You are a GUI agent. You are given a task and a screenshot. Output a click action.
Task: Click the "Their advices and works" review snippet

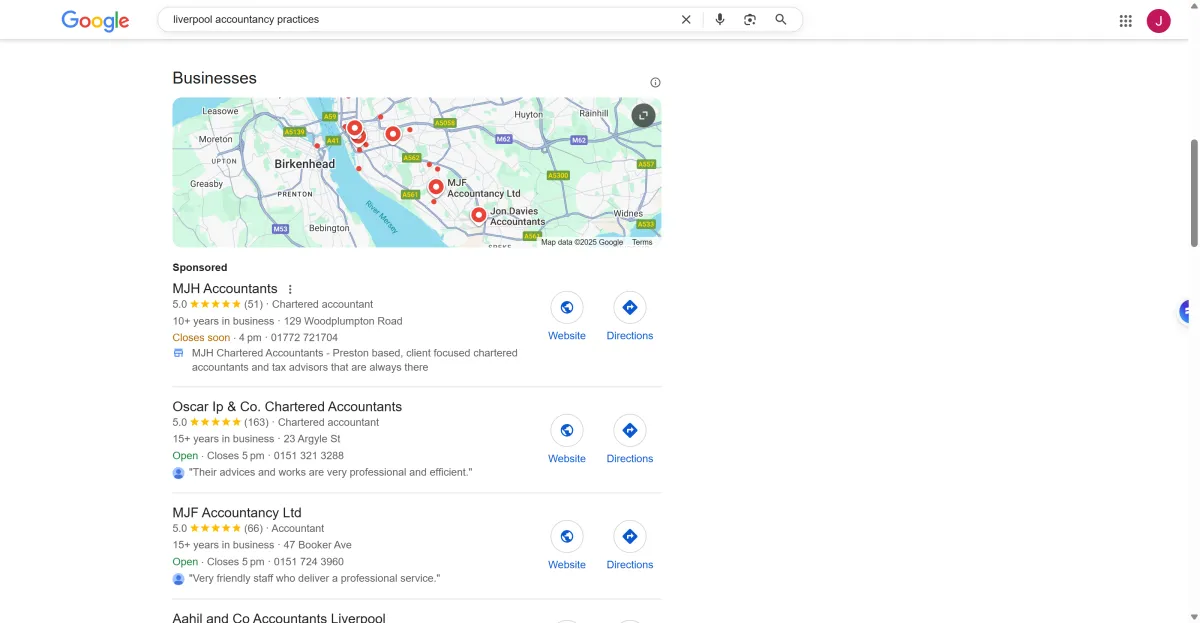(x=331, y=472)
